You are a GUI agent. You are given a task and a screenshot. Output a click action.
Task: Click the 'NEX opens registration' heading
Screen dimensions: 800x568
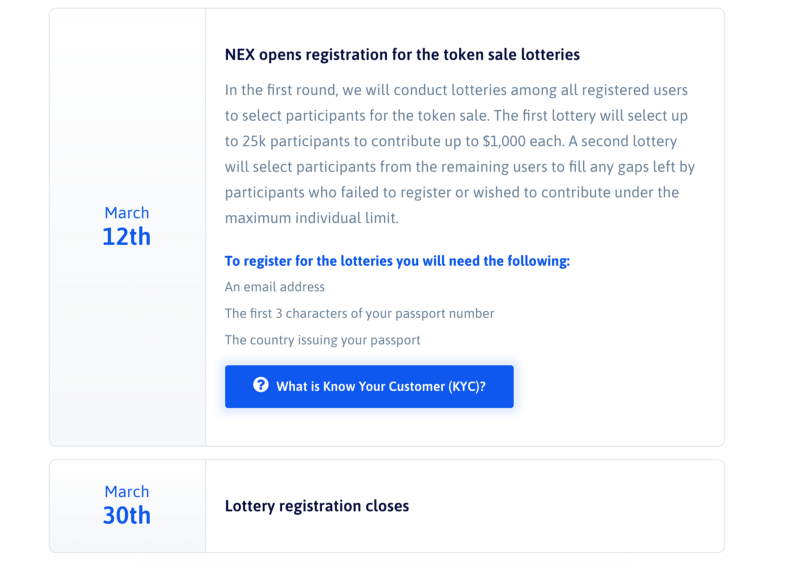pos(402,54)
